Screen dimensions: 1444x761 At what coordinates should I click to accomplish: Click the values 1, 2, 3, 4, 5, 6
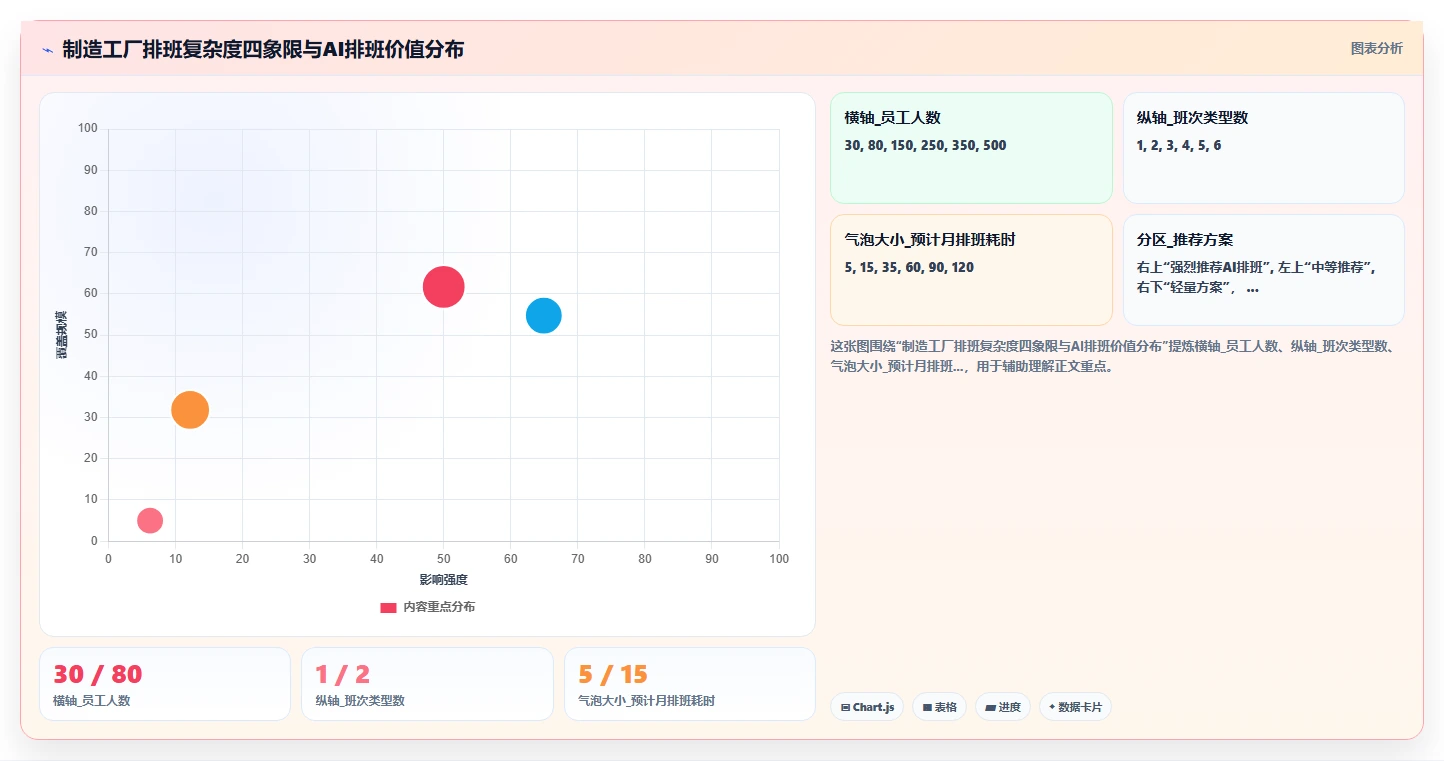[1179, 146]
